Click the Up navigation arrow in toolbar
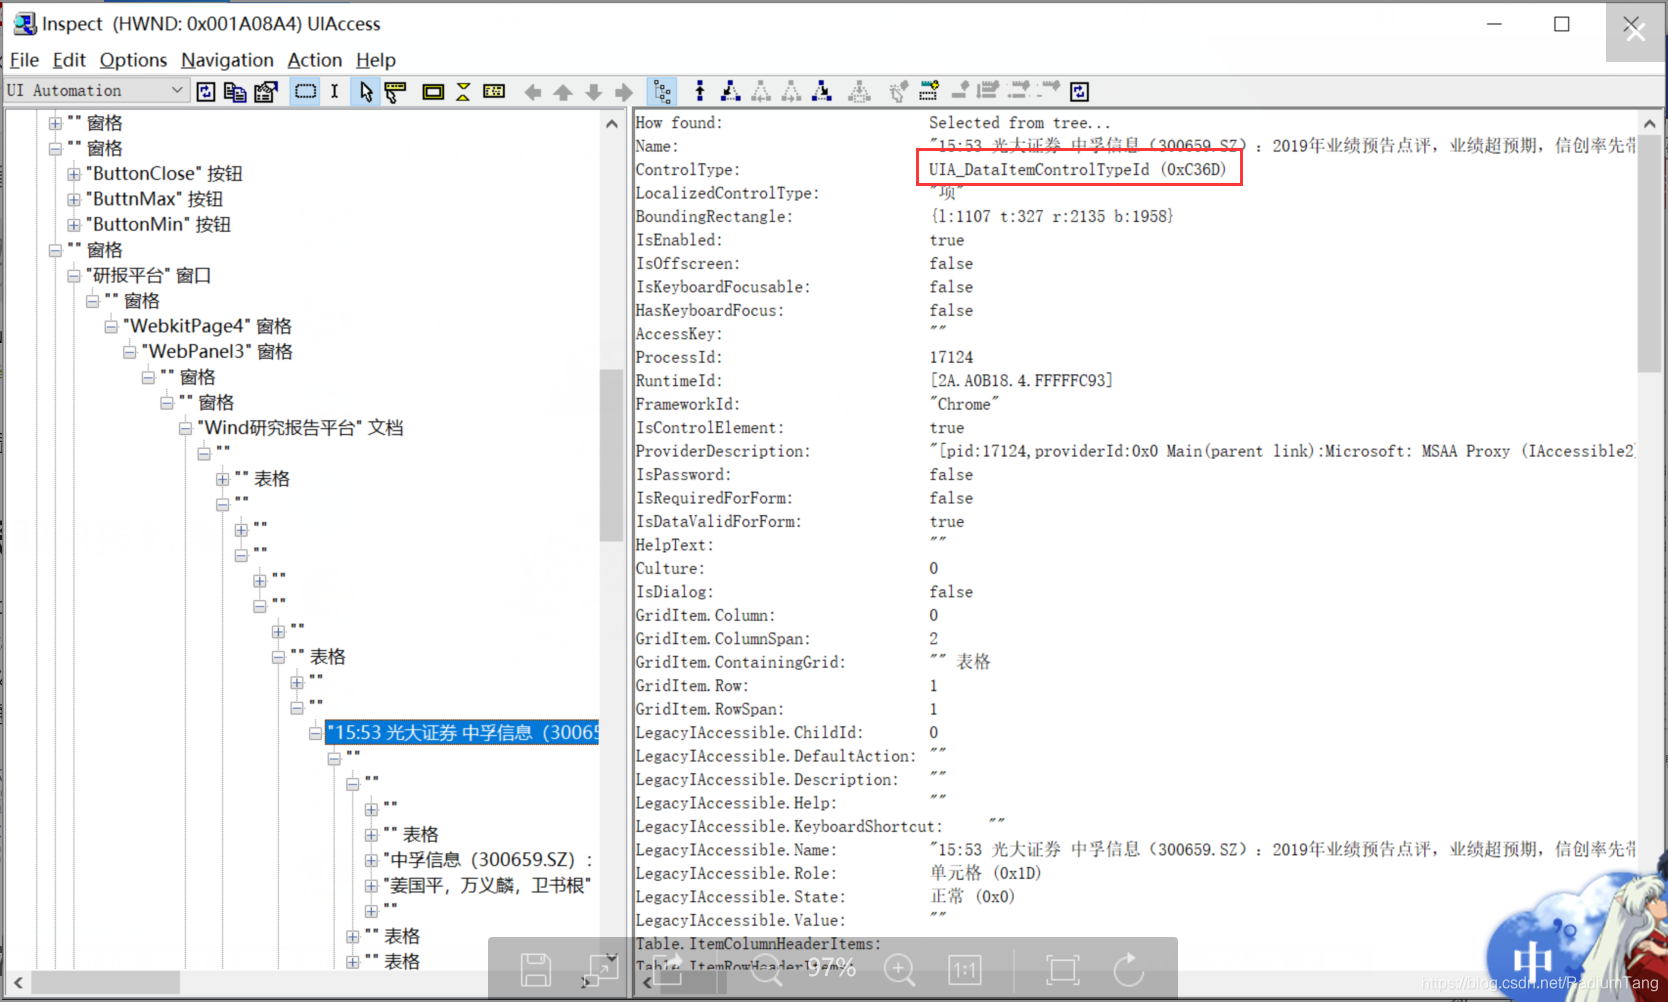The width and height of the screenshot is (1668, 1002). 563,92
